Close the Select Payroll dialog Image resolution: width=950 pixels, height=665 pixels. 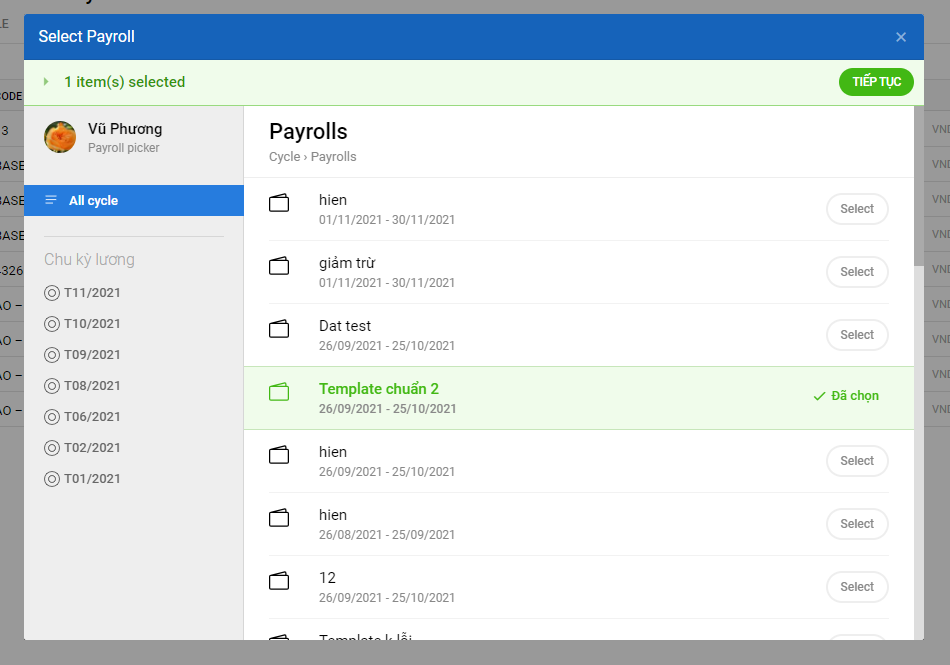point(901,37)
